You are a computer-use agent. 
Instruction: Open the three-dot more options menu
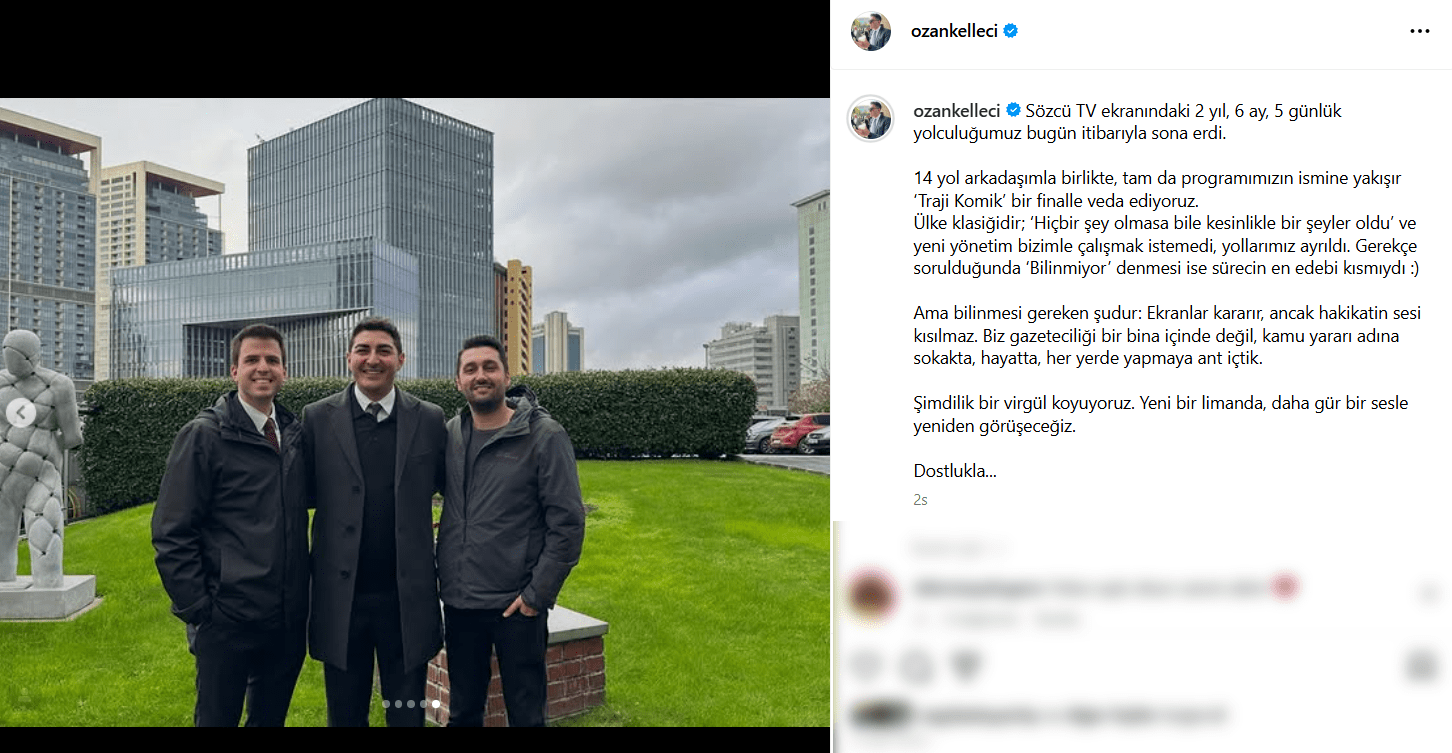coord(1419,32)
